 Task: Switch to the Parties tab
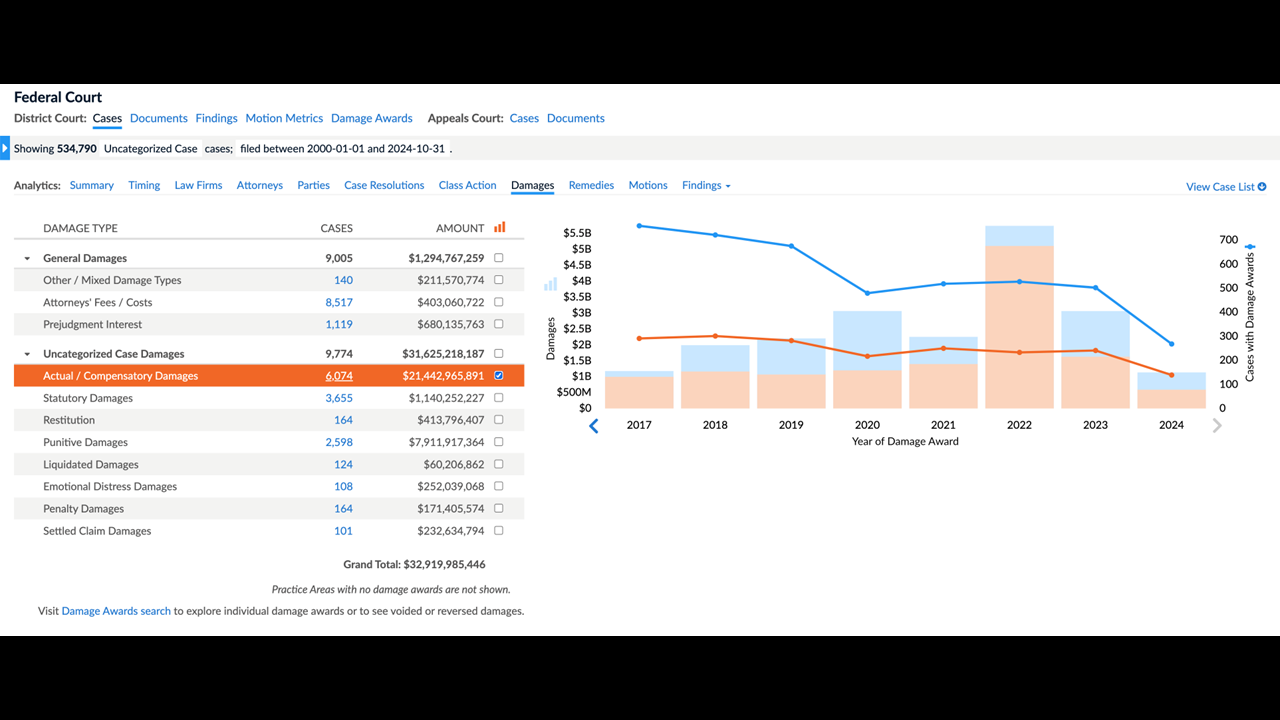[314, 185]
